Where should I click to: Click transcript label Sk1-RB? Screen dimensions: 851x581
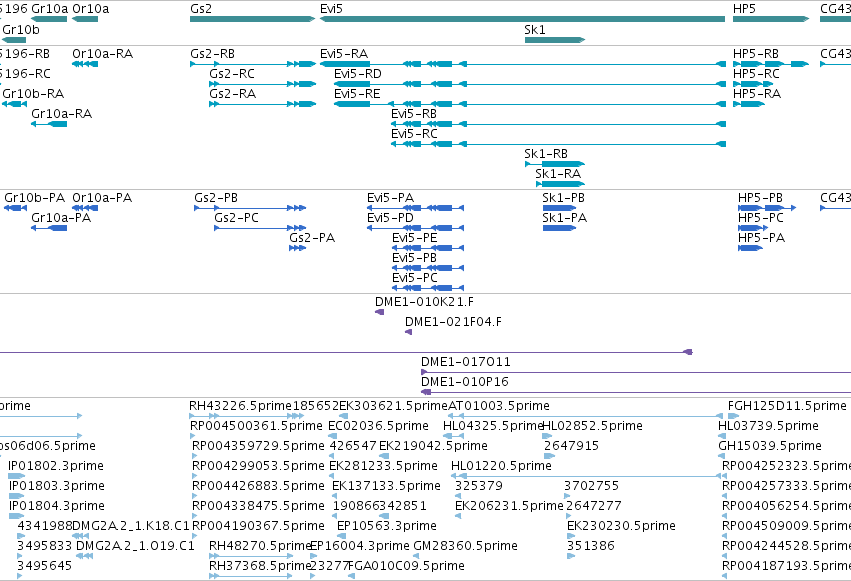point(546,154)
